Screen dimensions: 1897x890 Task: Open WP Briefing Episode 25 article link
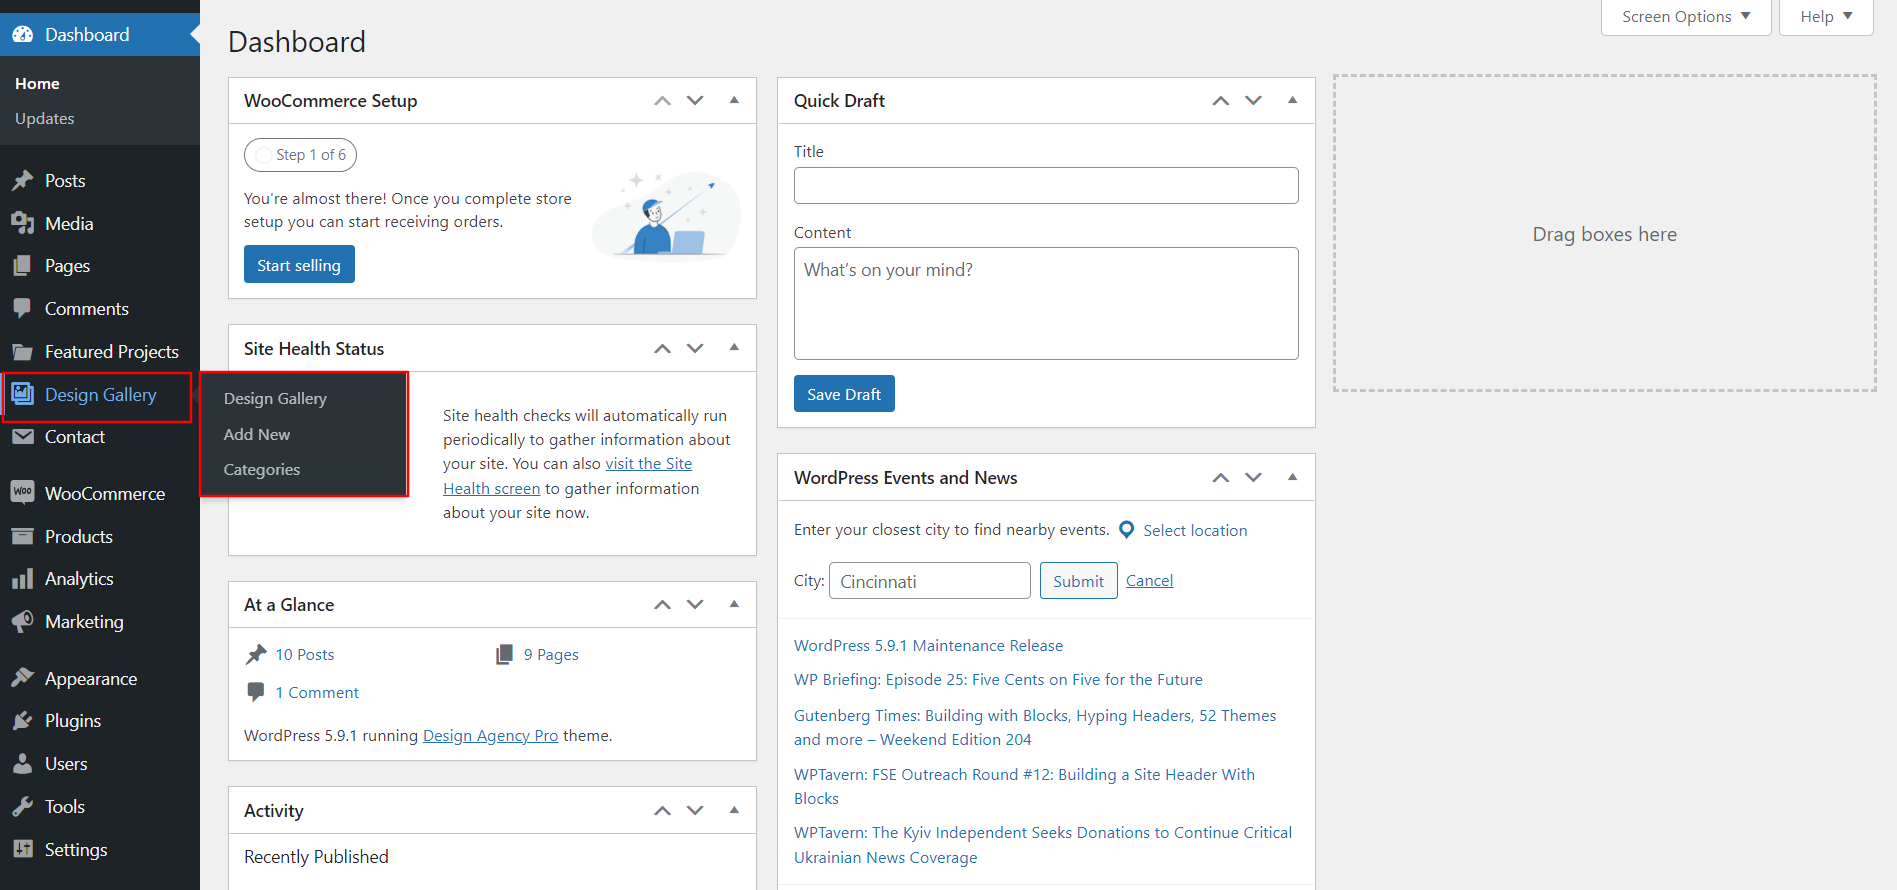998,680
